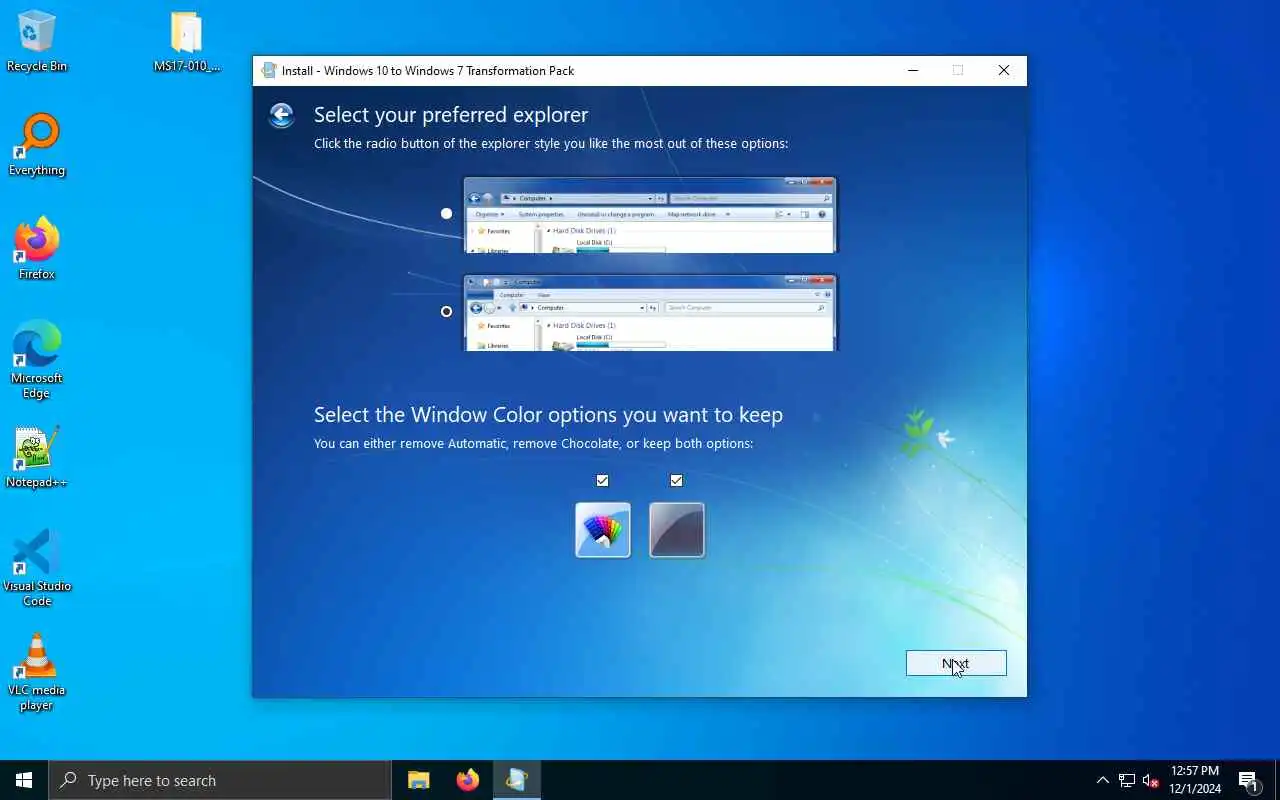Uncheck the Chocolate color checkbox
The height and width of the screenshot is (800, 1280).
coord(676,480)
